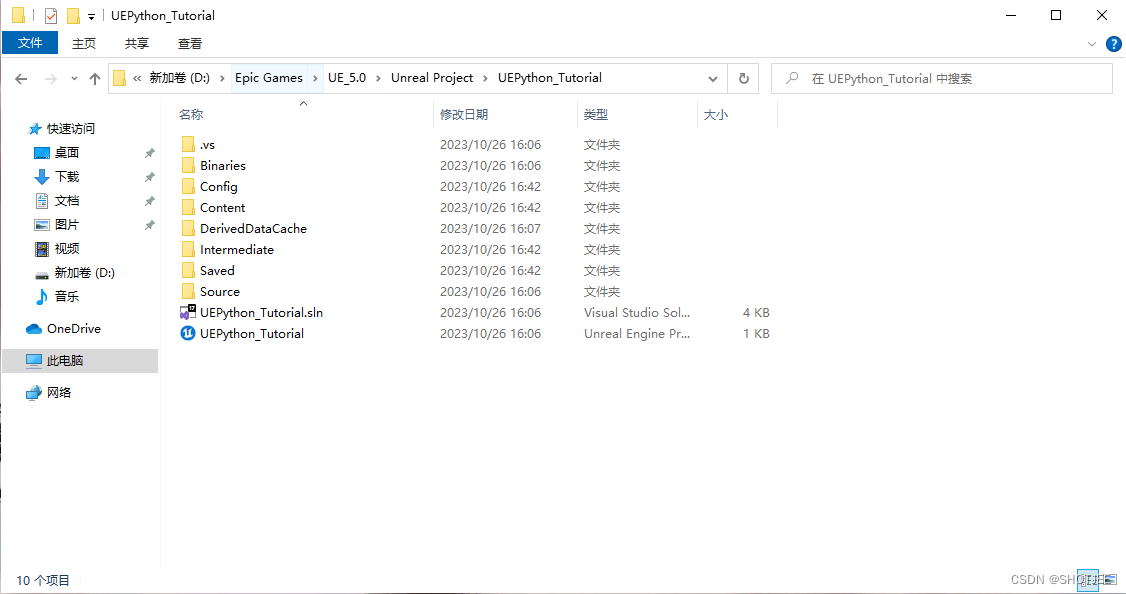This screenshot has width=1126, height=594.
Task: Navigate to UE_5.0 in breadcrumb
Action: (x=347, y=78)
